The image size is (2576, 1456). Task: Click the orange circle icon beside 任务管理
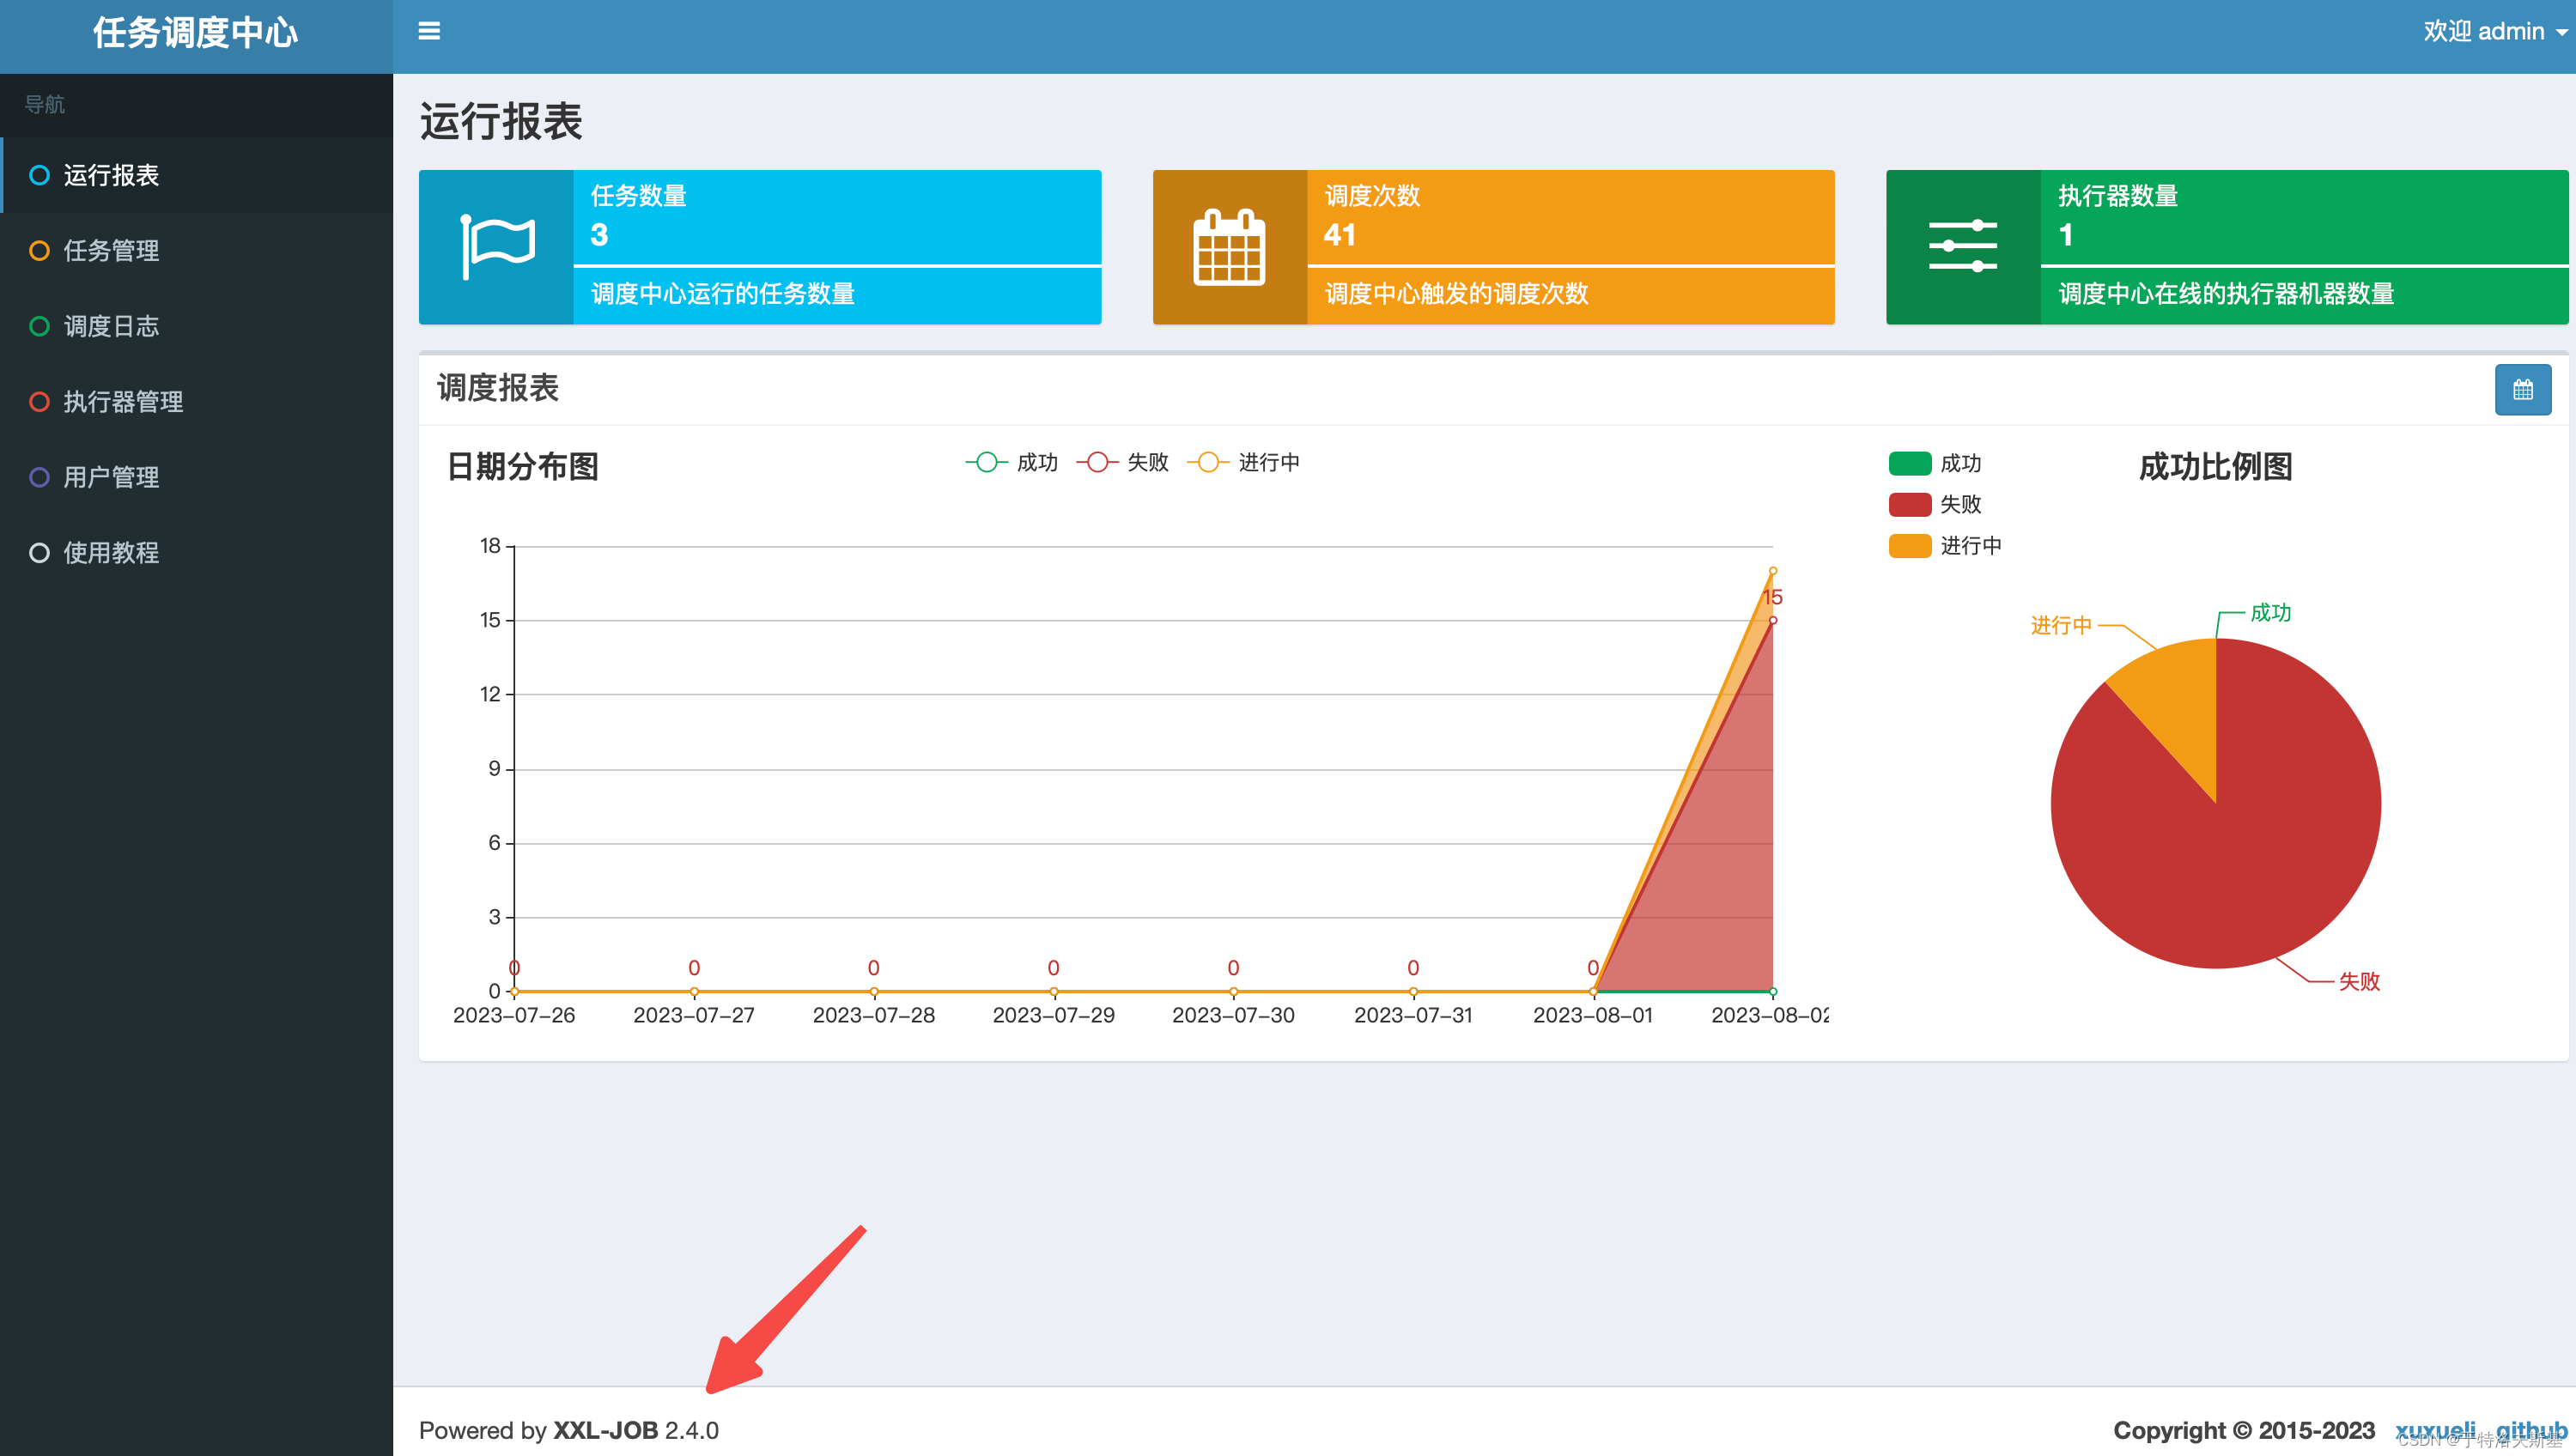point(39,251)
